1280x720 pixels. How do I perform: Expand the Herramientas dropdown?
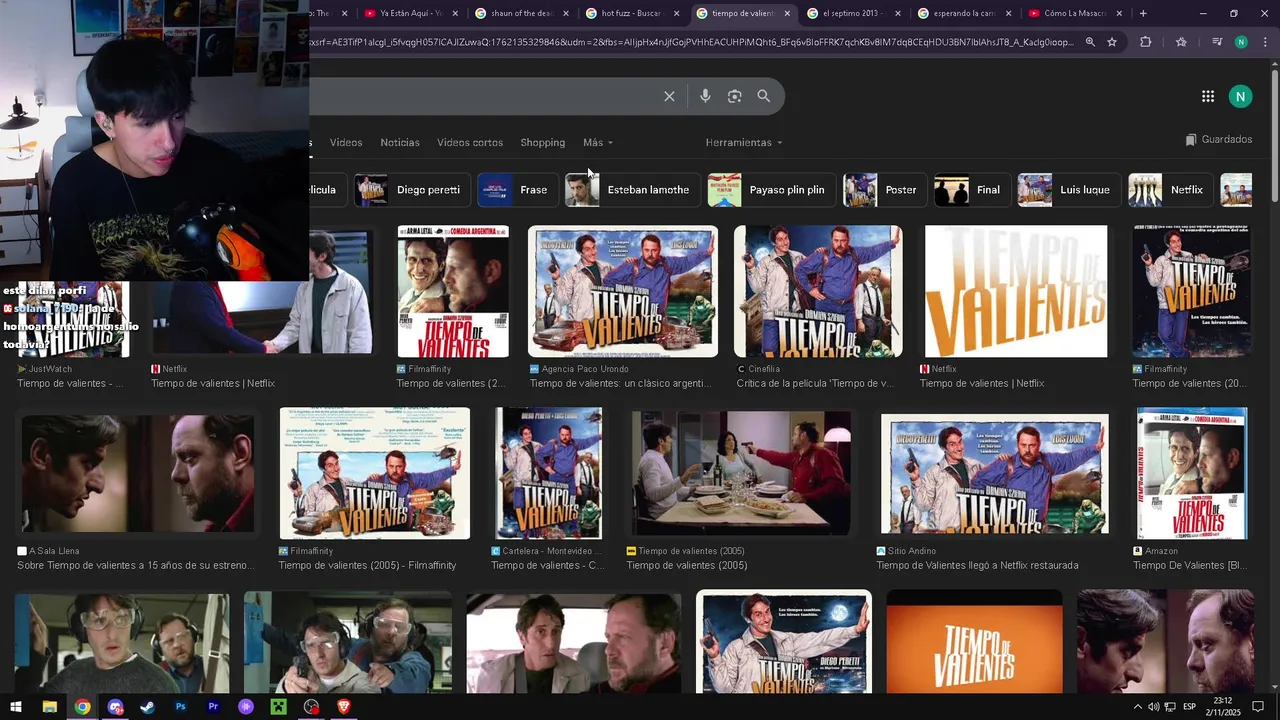(744, 142)
